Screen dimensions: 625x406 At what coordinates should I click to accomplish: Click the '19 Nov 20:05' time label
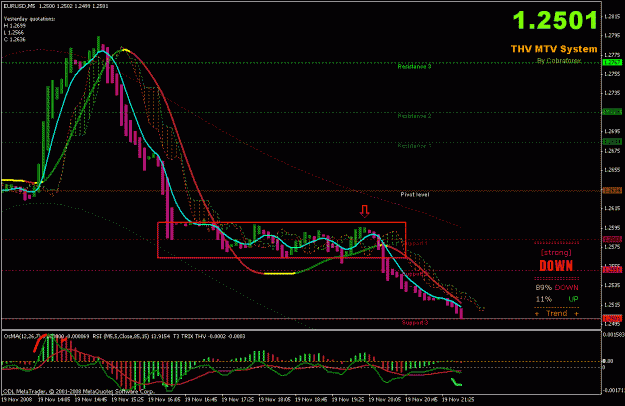coord(384,399)
